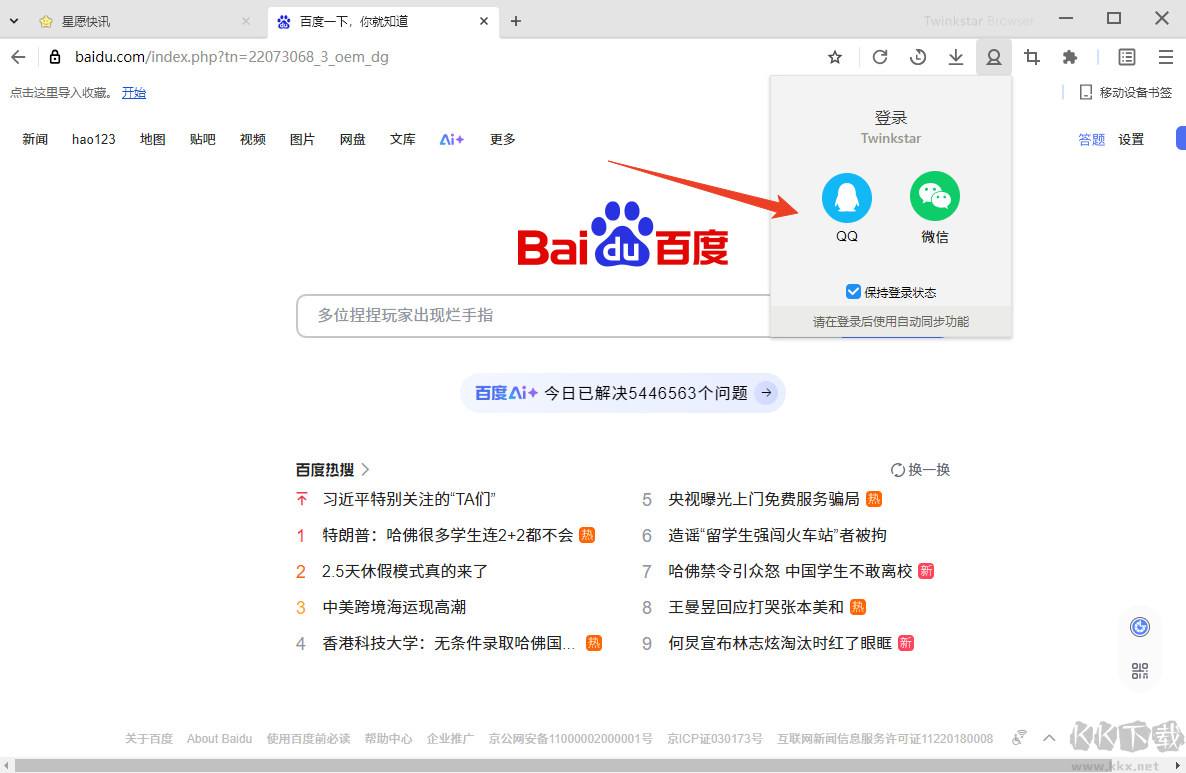Viewport: 1186px width, 773px height.
Task: Expand the tab list dropdown arrow
Action: click(x=14, y=21)
